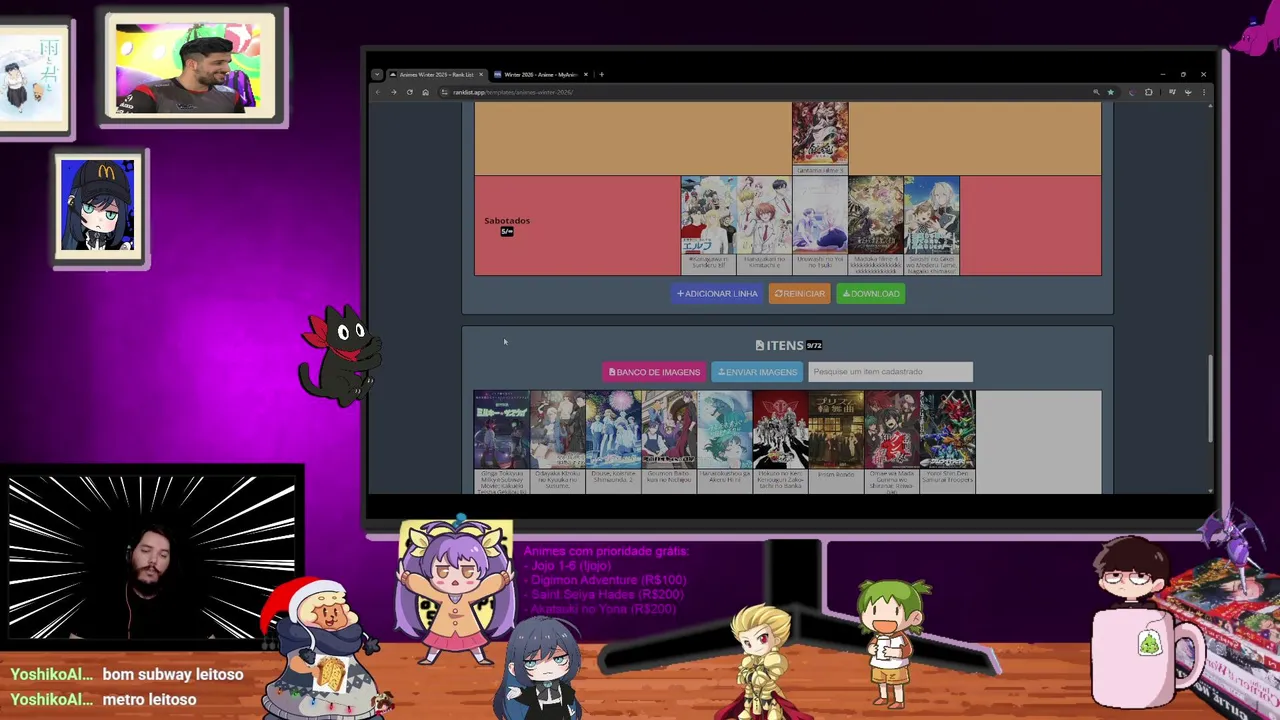Image resolution: width=1280 pixels, height=720 pixels.
Task: Focus the Pesquise um item cadastrado search field
Action: [x=890, y=372]
